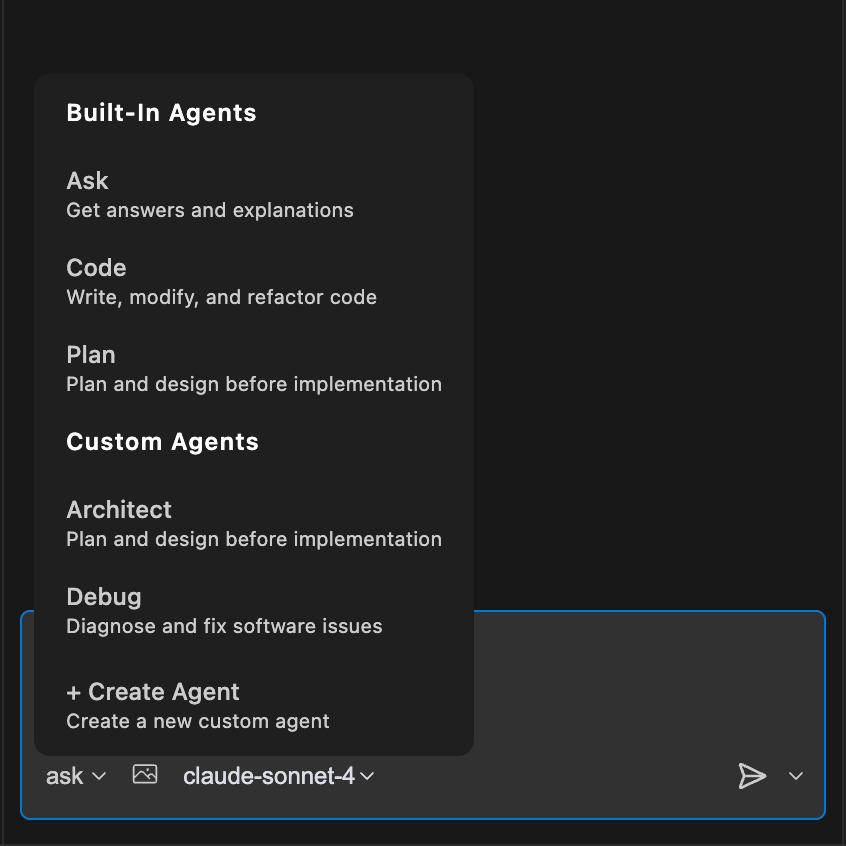Select the Debug custom agent

click(x=104, y=597)
